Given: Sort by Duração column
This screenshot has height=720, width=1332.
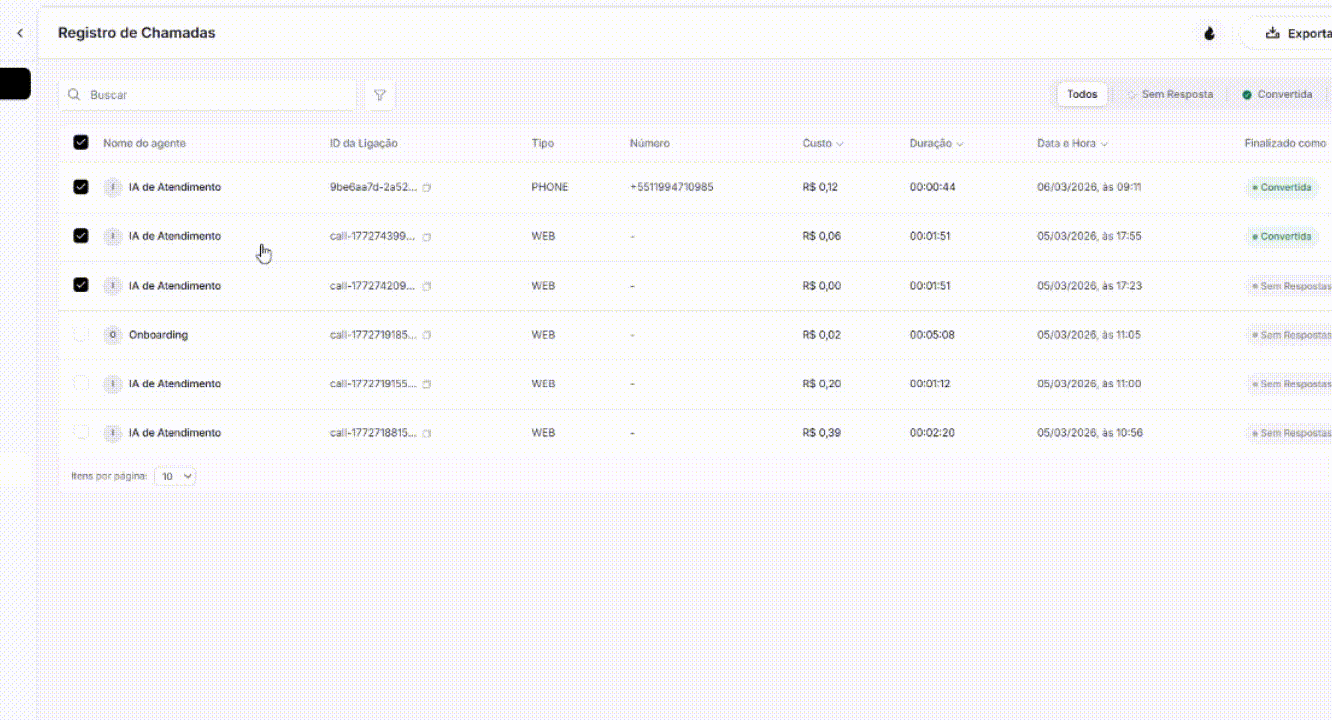Looking at the screenshot, I should pos(936,143).
